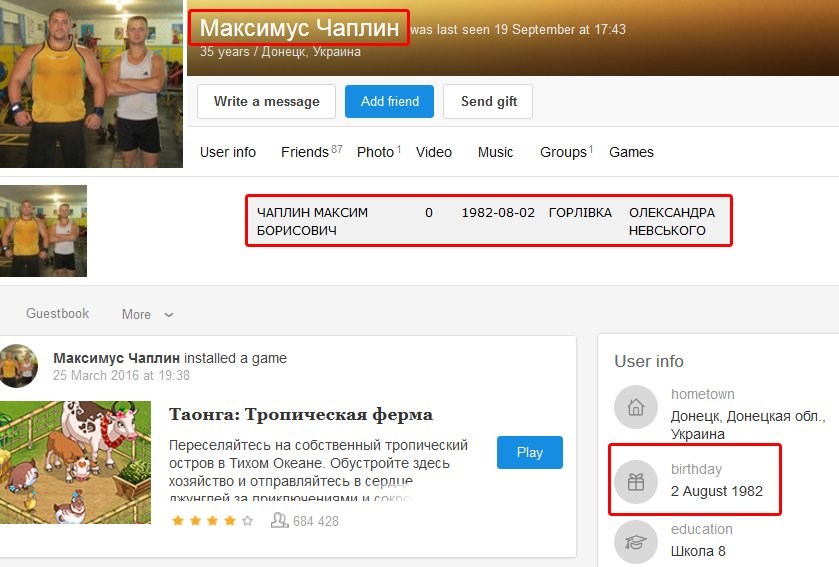Open the Groups tab

(x=566, y=152)
